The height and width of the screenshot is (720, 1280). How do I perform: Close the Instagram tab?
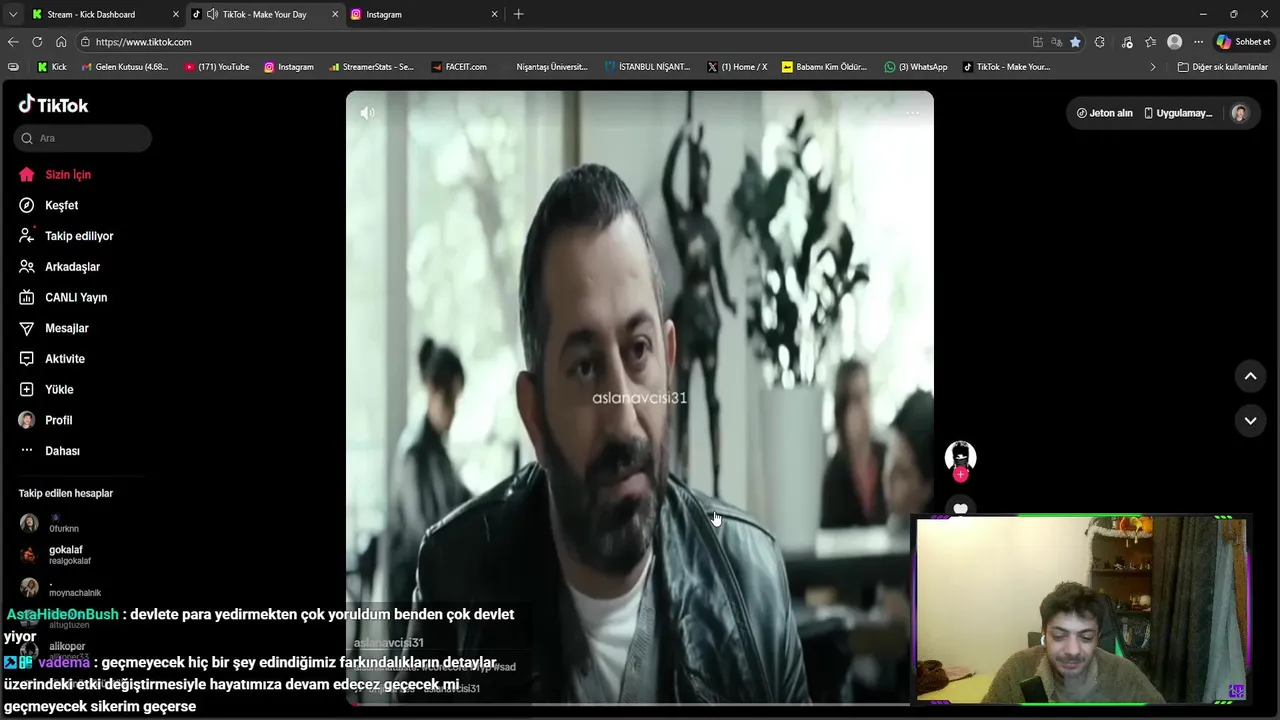(494, 14)
